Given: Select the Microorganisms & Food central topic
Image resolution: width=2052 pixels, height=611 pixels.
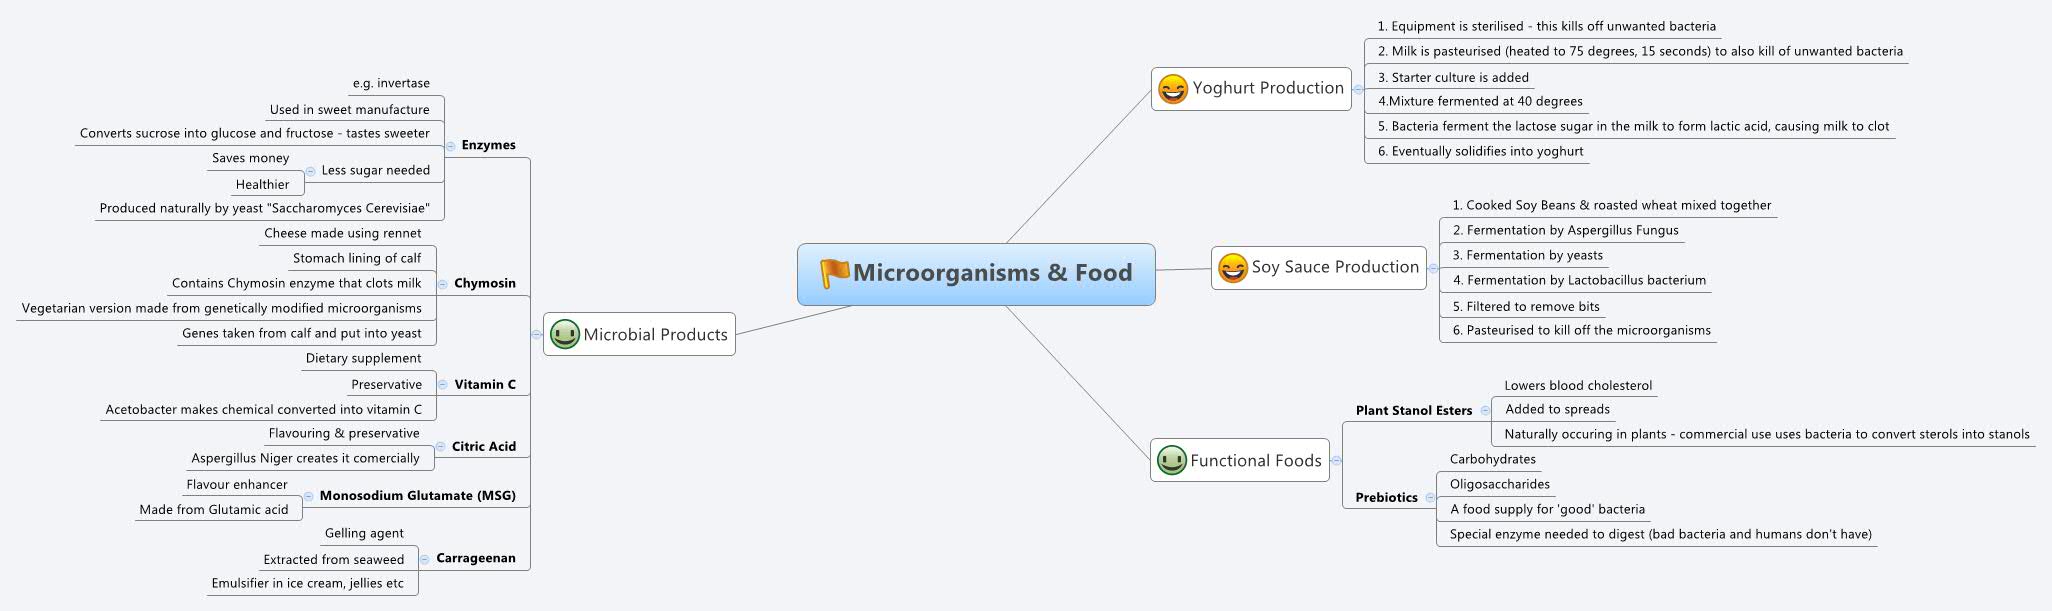Looking at the screenshot, I should 990,273.
